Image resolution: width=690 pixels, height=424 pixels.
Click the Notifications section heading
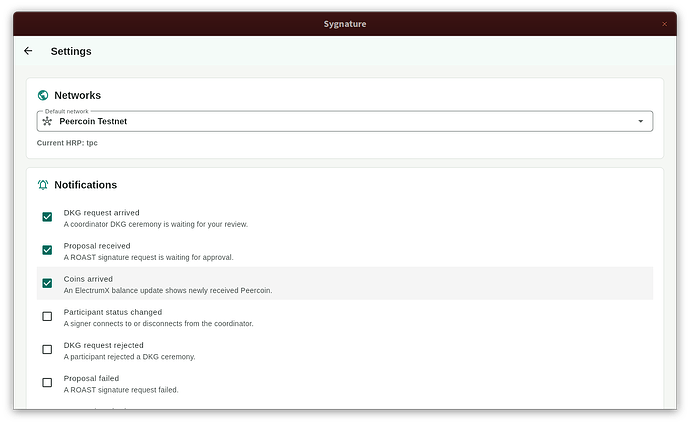pos(85,185)
